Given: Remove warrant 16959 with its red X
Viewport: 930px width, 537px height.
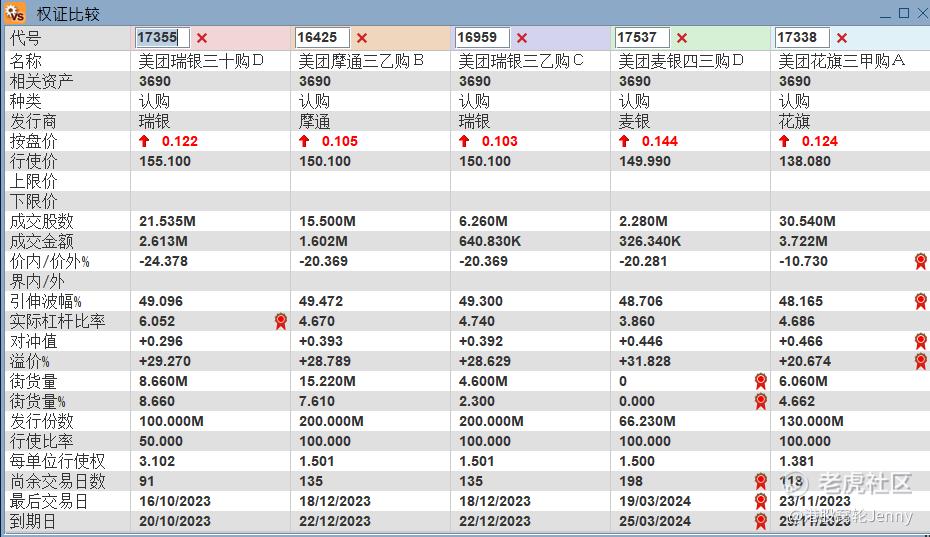Looking at the screenshot, I should coord(522,38).
